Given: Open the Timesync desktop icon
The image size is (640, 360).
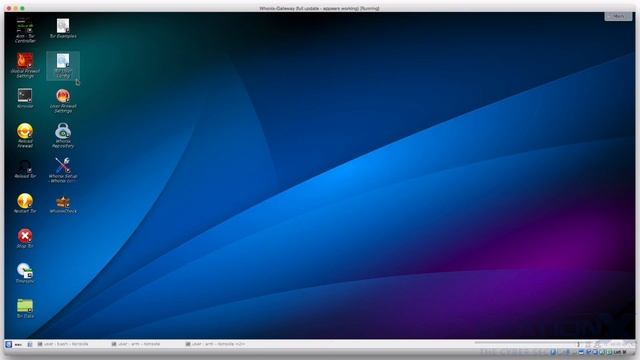Looking at the screenshot, I should click(25, 273).
